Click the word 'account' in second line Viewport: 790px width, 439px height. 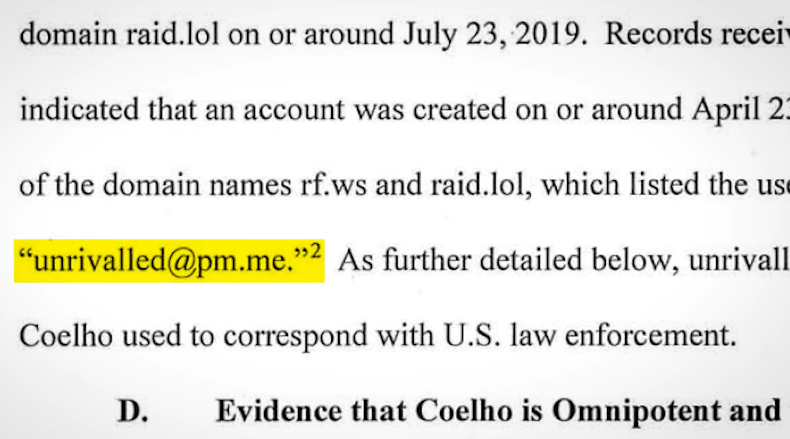click(x=317, y=111)
